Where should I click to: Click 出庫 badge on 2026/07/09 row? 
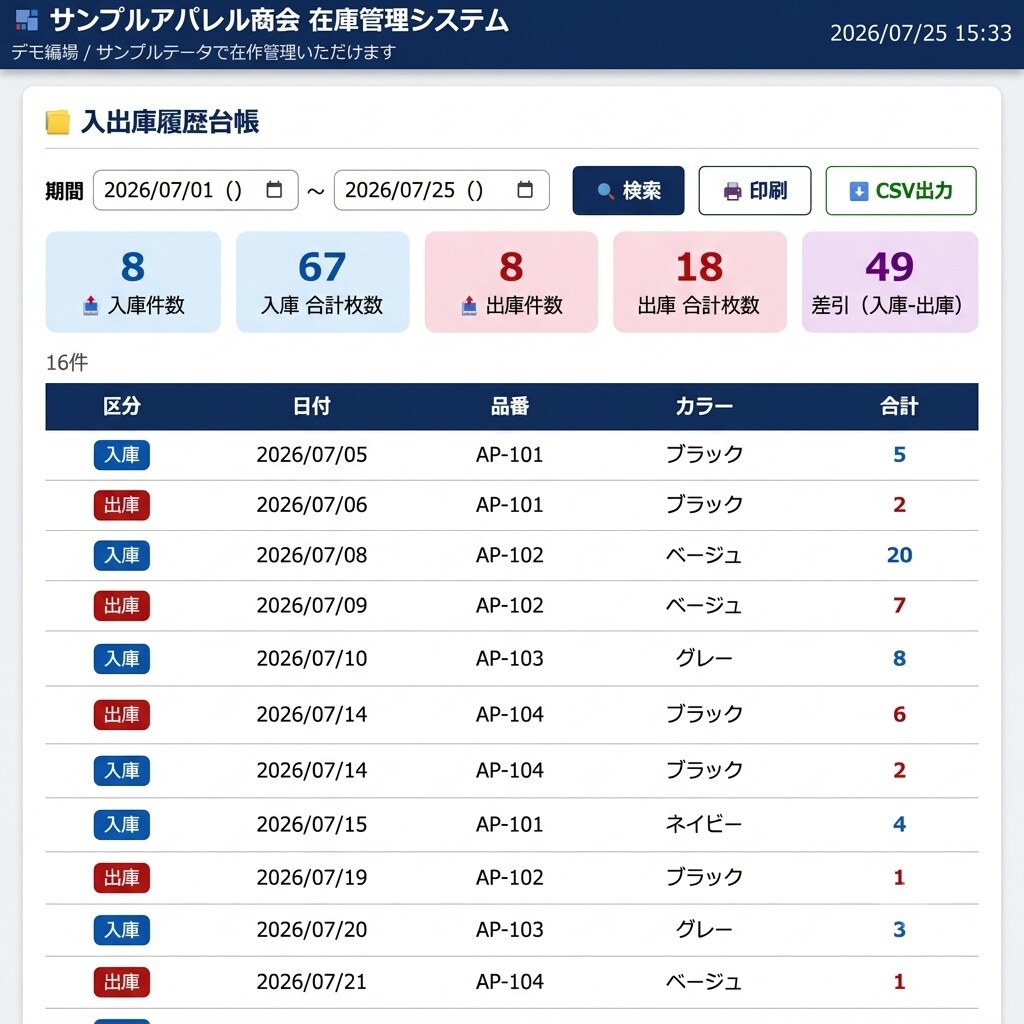(x=122, y=605)
